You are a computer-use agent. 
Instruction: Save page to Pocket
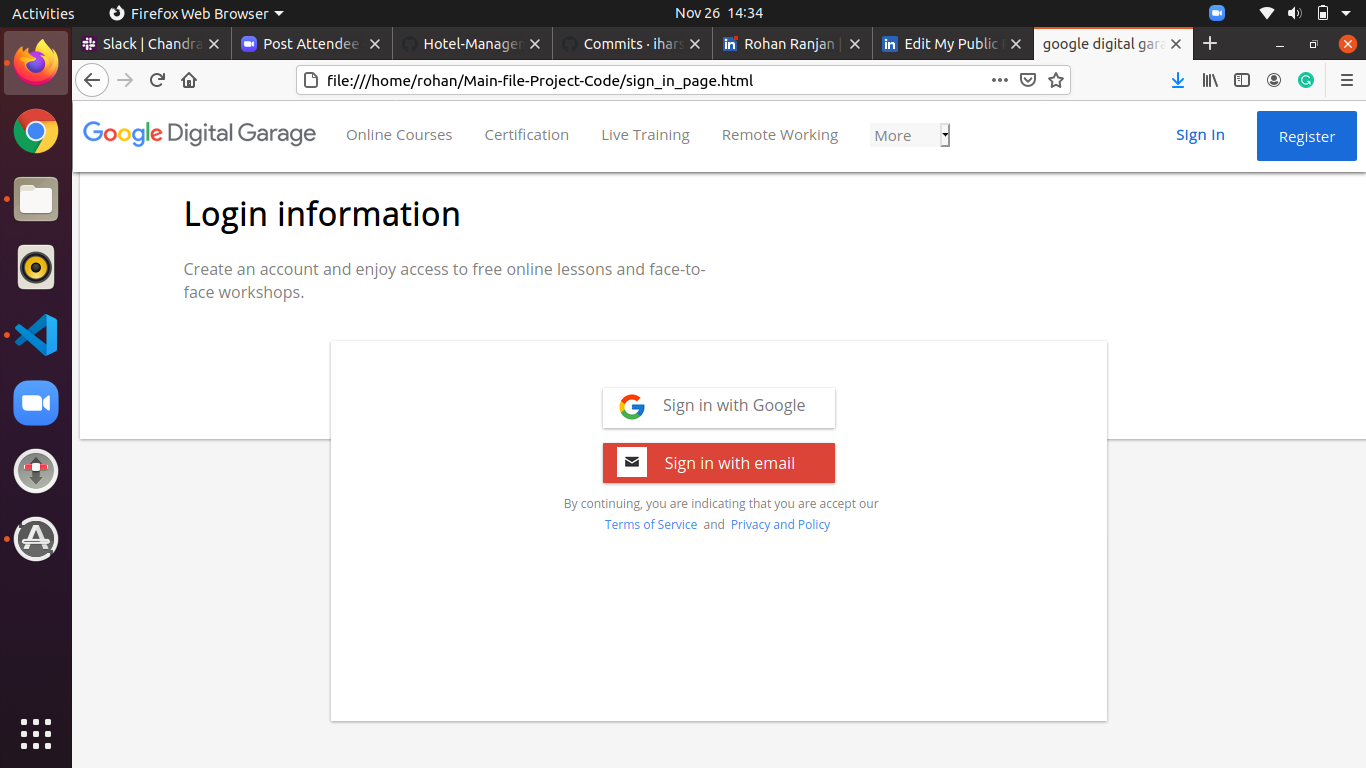pos(1027,80)
